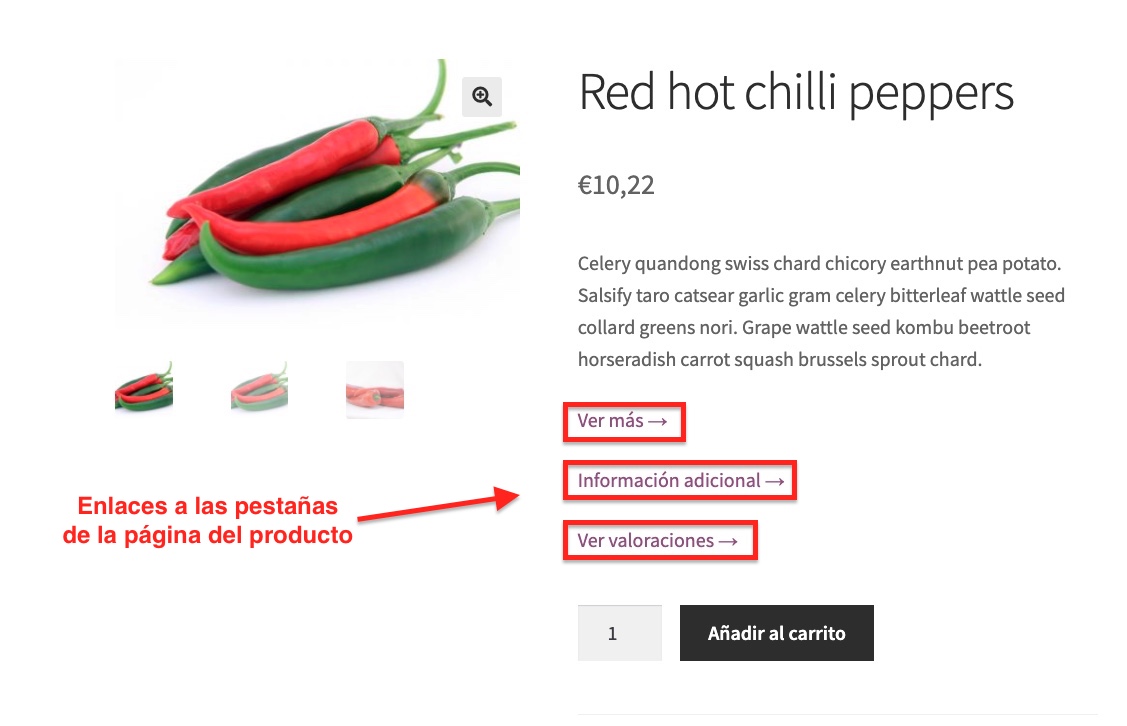Select the second faded peppers thumbnail

tap(259, 390)
